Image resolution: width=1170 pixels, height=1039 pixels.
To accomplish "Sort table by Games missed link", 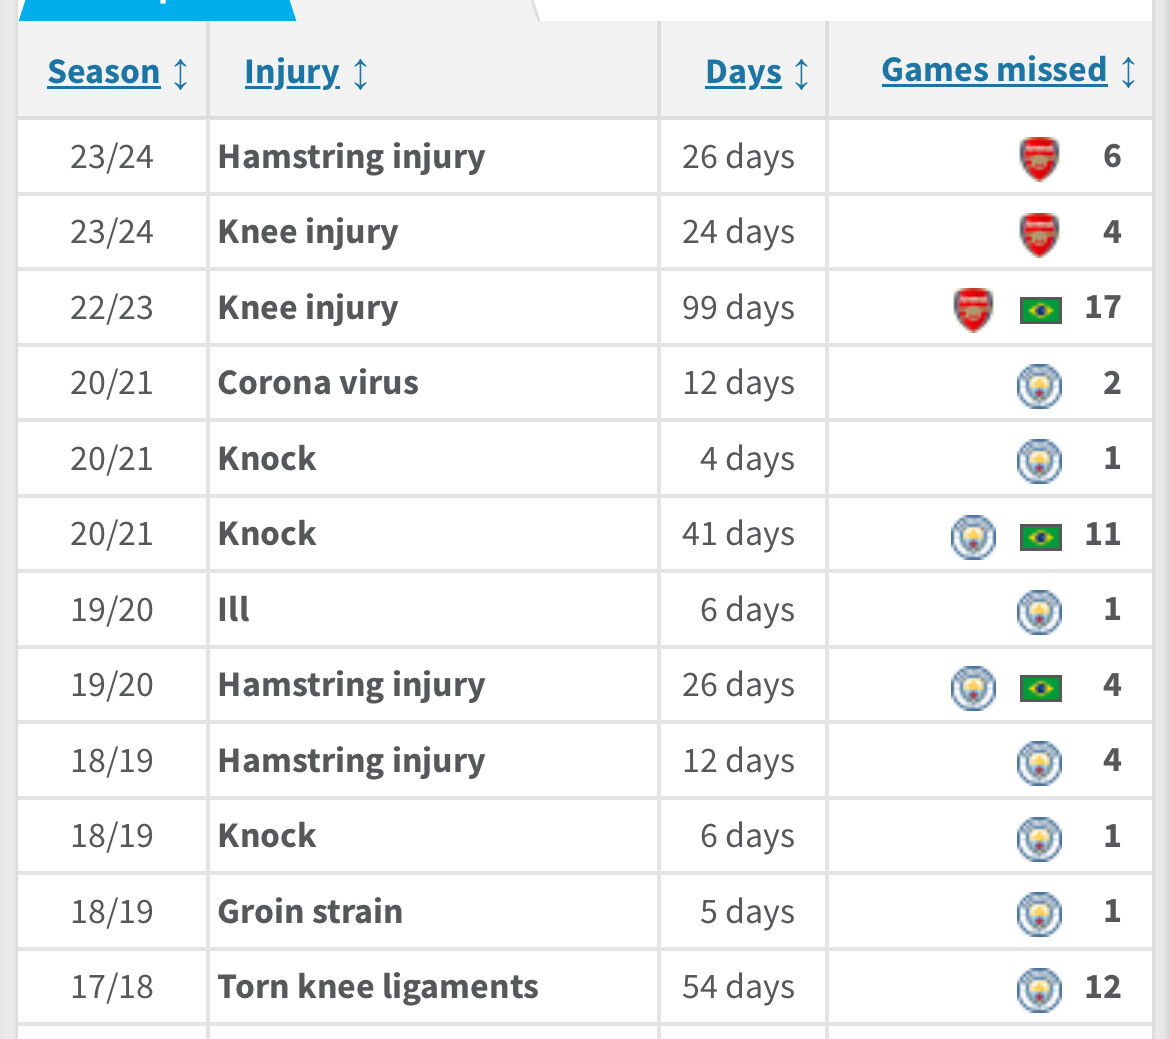I will click(x=994, y=70).
